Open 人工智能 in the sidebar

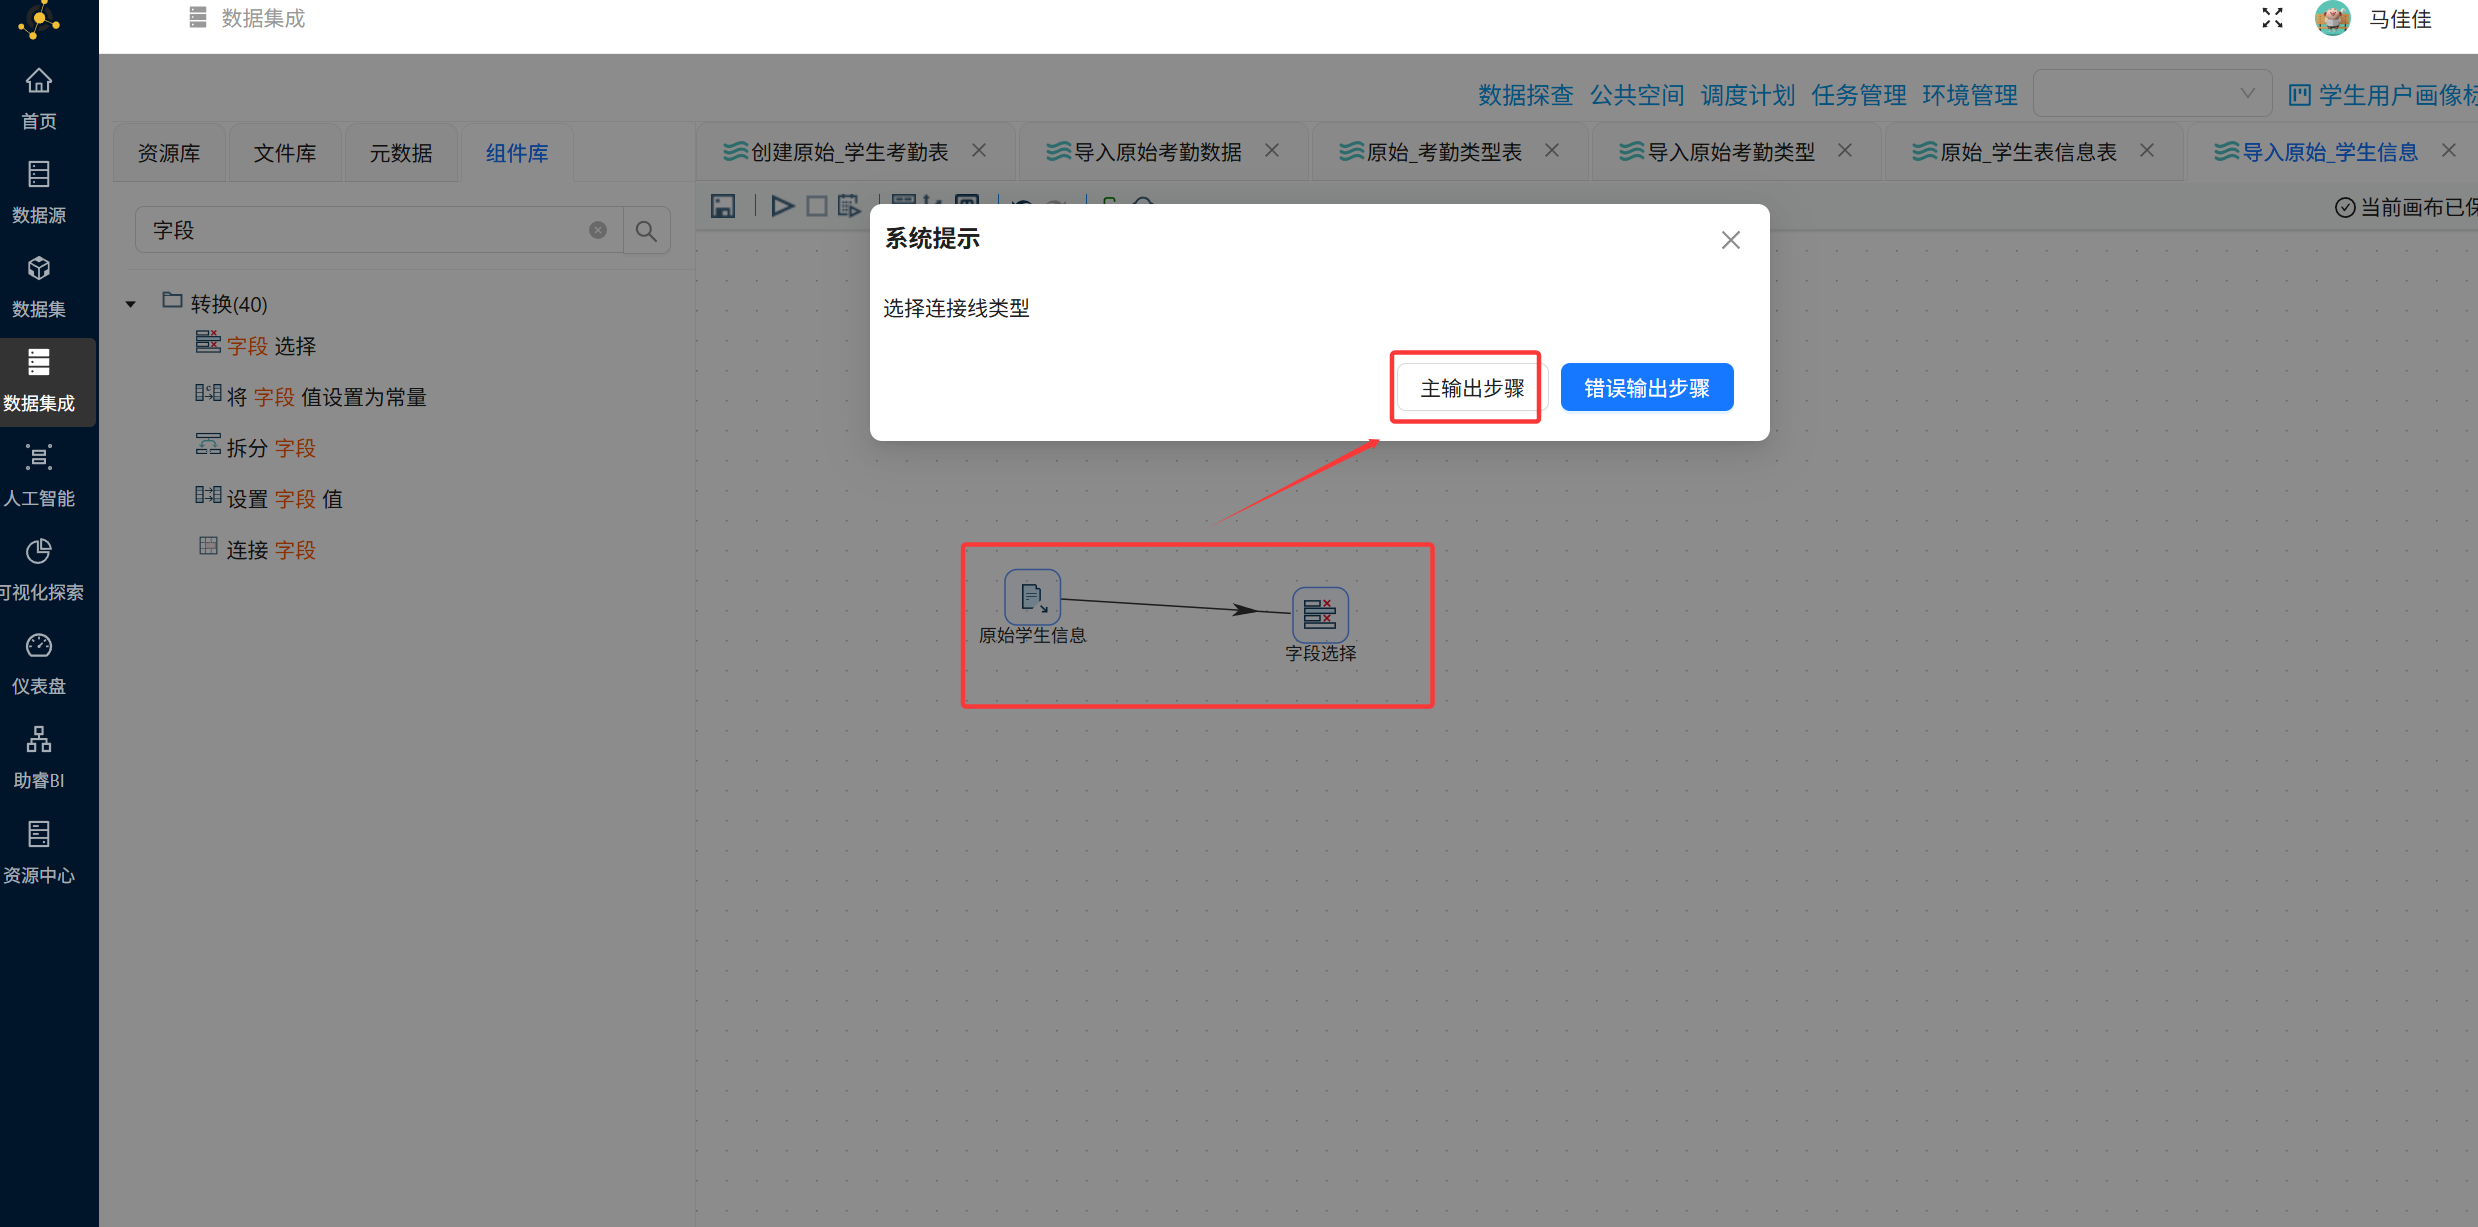39,475
